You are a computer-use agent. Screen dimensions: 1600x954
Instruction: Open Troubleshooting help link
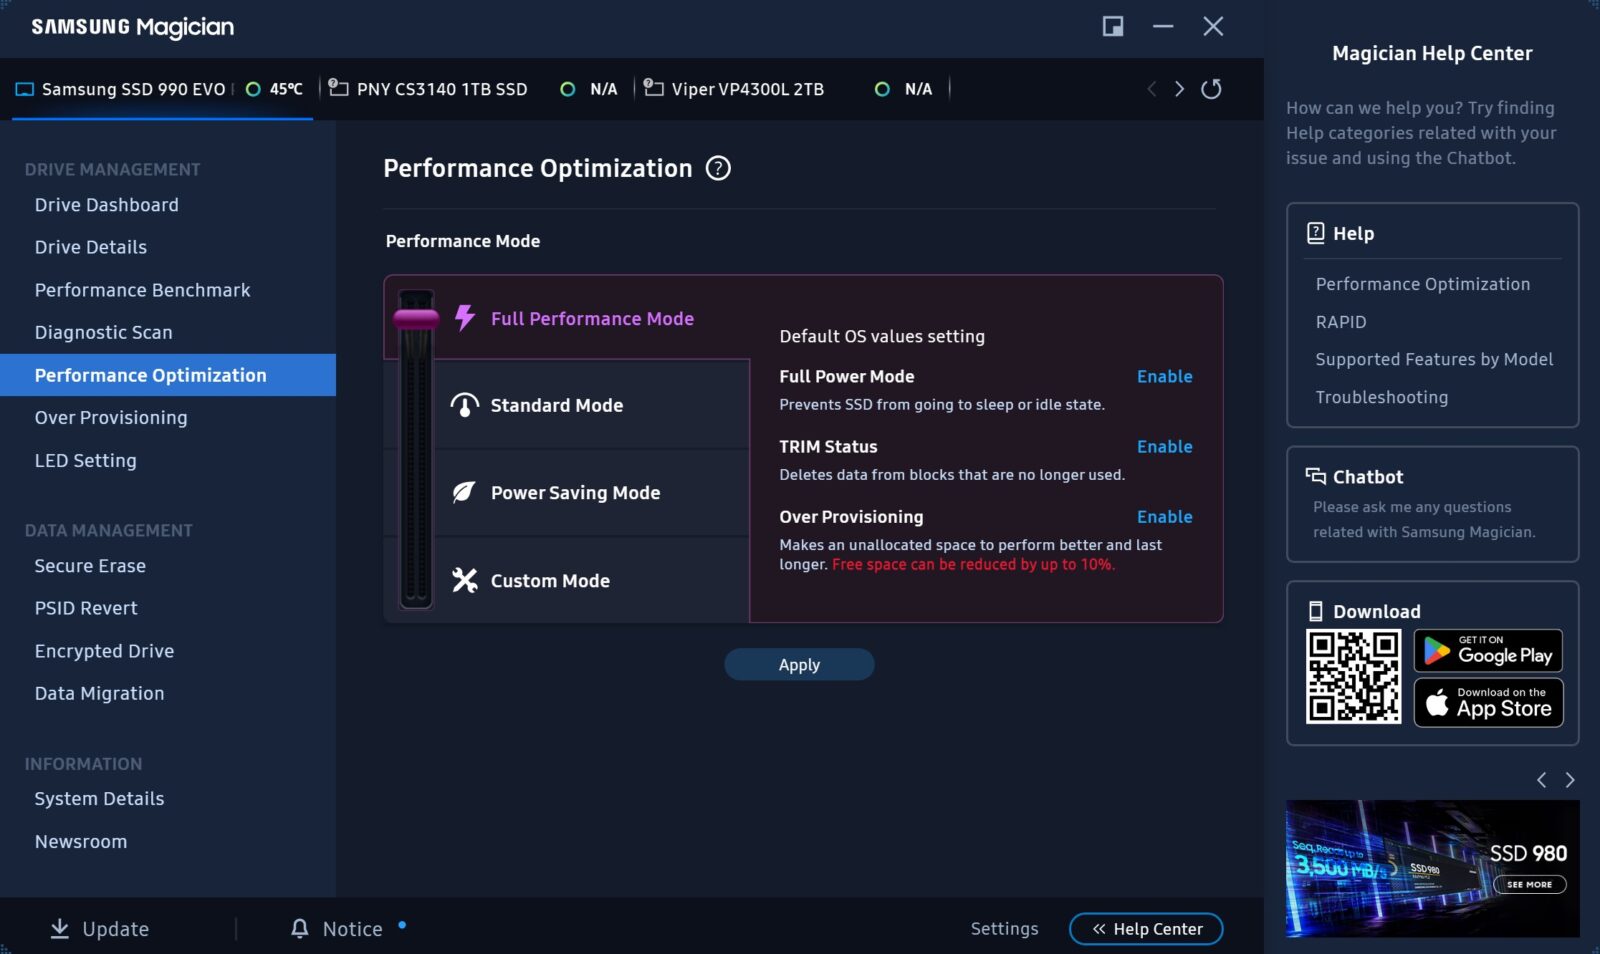point(1381,397)
